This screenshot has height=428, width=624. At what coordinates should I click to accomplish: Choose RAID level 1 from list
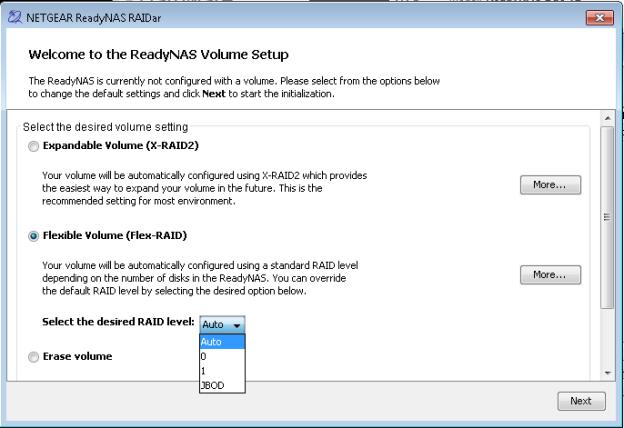222,371
